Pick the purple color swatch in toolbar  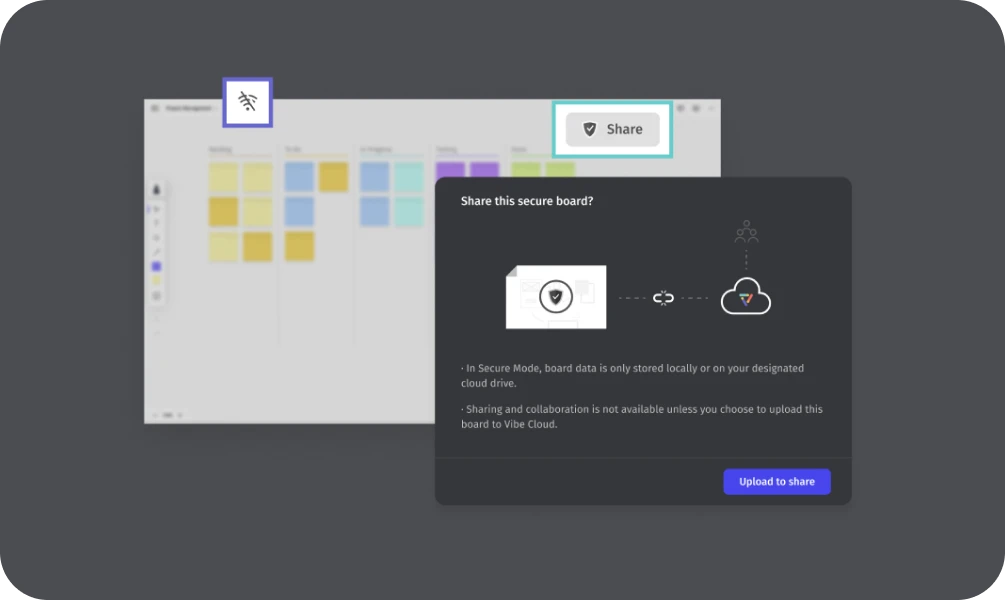[x=156, y=267]
